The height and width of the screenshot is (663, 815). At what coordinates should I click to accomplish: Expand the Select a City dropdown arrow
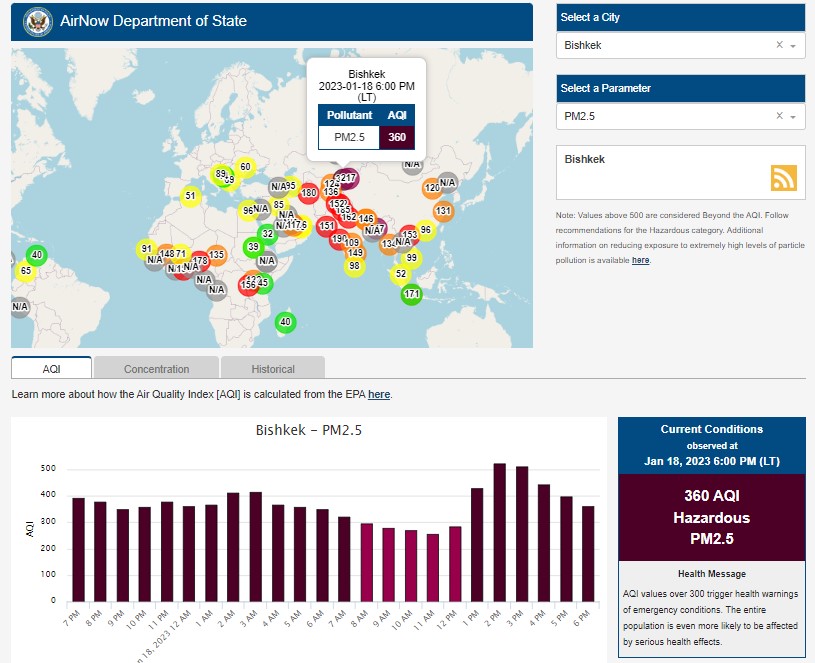(793, 46)
